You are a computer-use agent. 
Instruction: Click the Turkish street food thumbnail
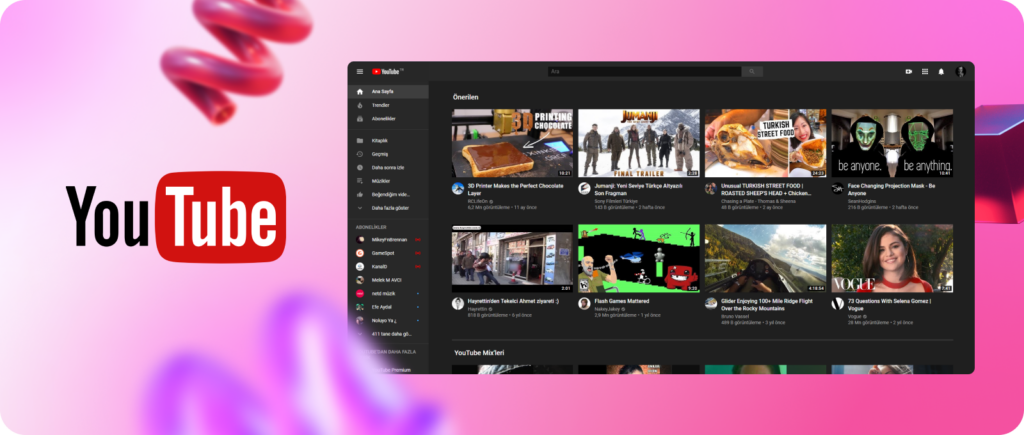pyautogui.click(x=765, y=143)
